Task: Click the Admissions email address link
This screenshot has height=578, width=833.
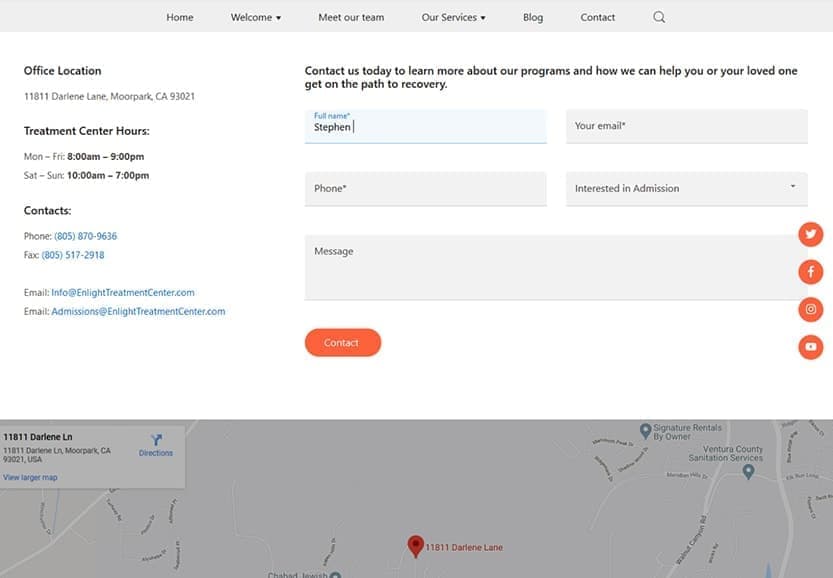Action: (x=138, y=311)
